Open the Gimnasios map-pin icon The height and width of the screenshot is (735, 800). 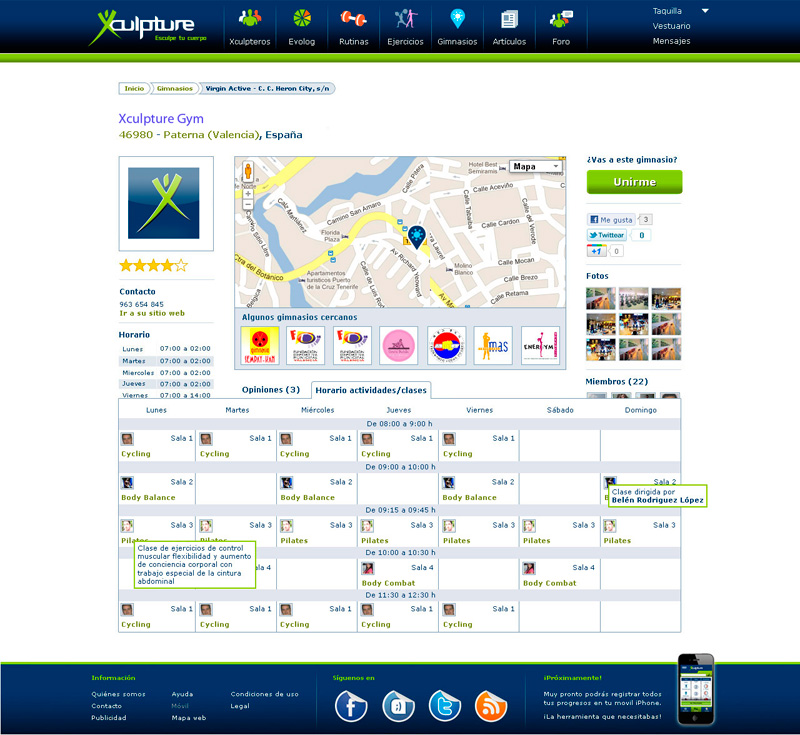pos(458,18)
